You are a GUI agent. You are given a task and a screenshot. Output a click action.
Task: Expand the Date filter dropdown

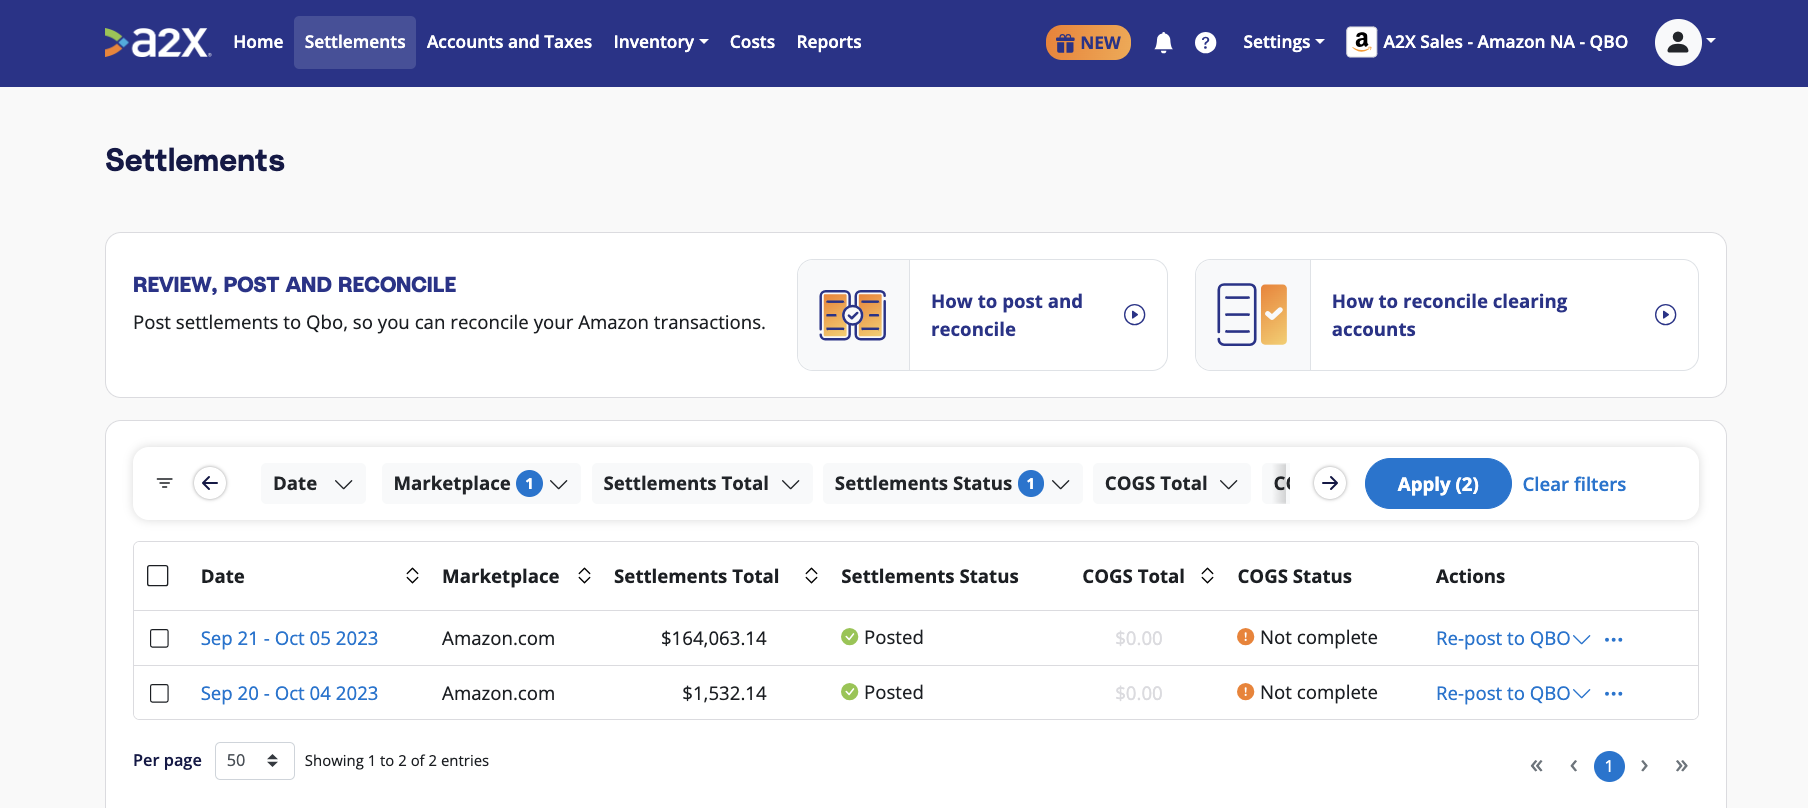tap(313, 483)
